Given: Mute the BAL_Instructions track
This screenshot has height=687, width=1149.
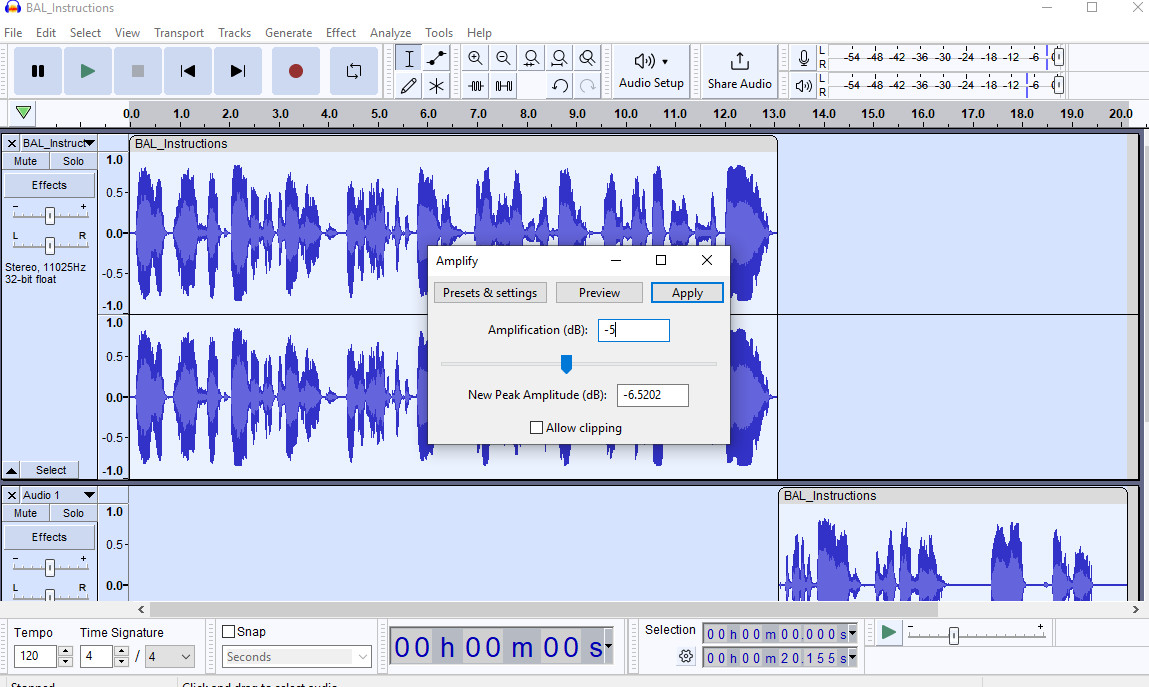Looking at the screenshot, I should (x=24, y=160).
